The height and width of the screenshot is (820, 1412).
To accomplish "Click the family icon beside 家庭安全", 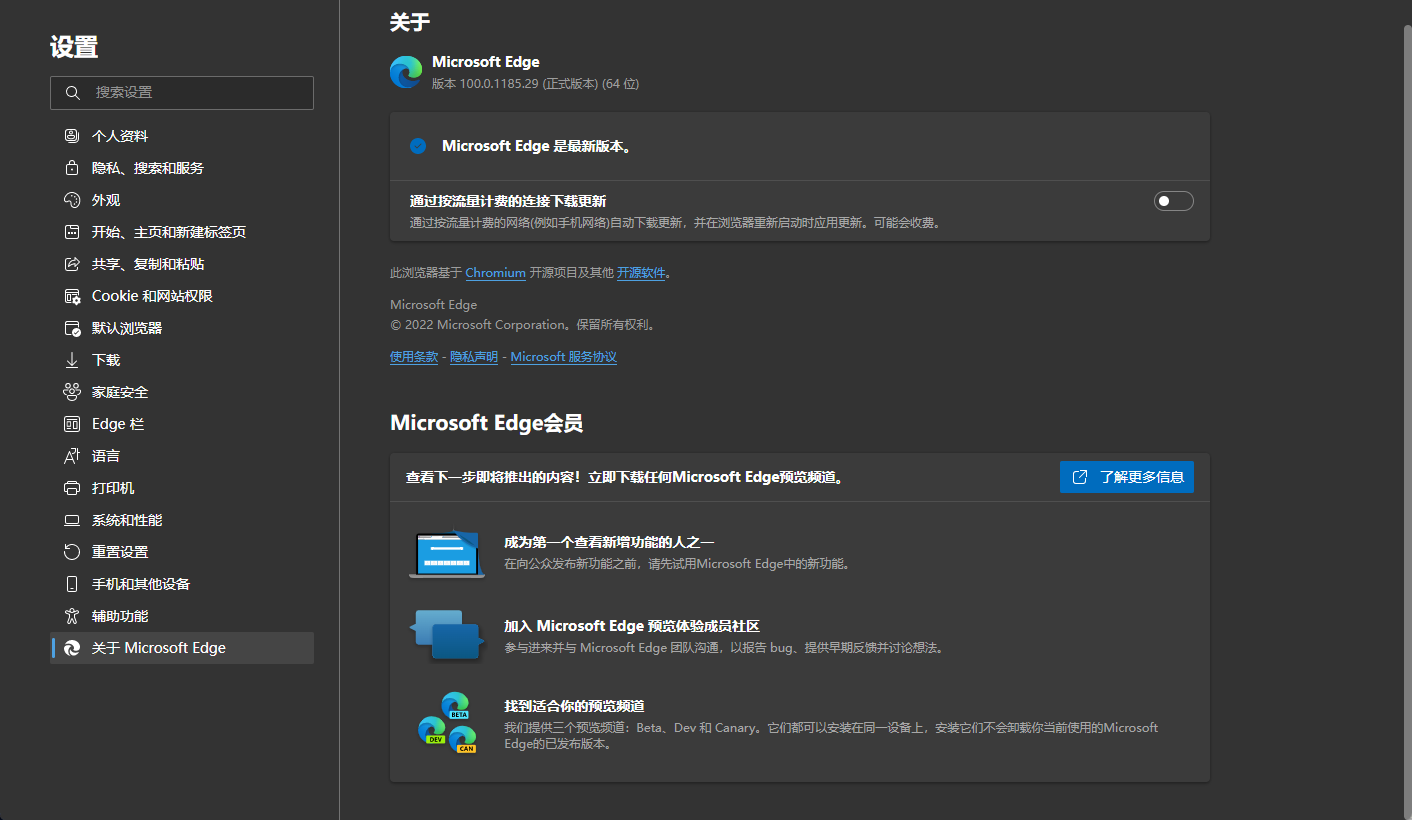I will (72, 392).
